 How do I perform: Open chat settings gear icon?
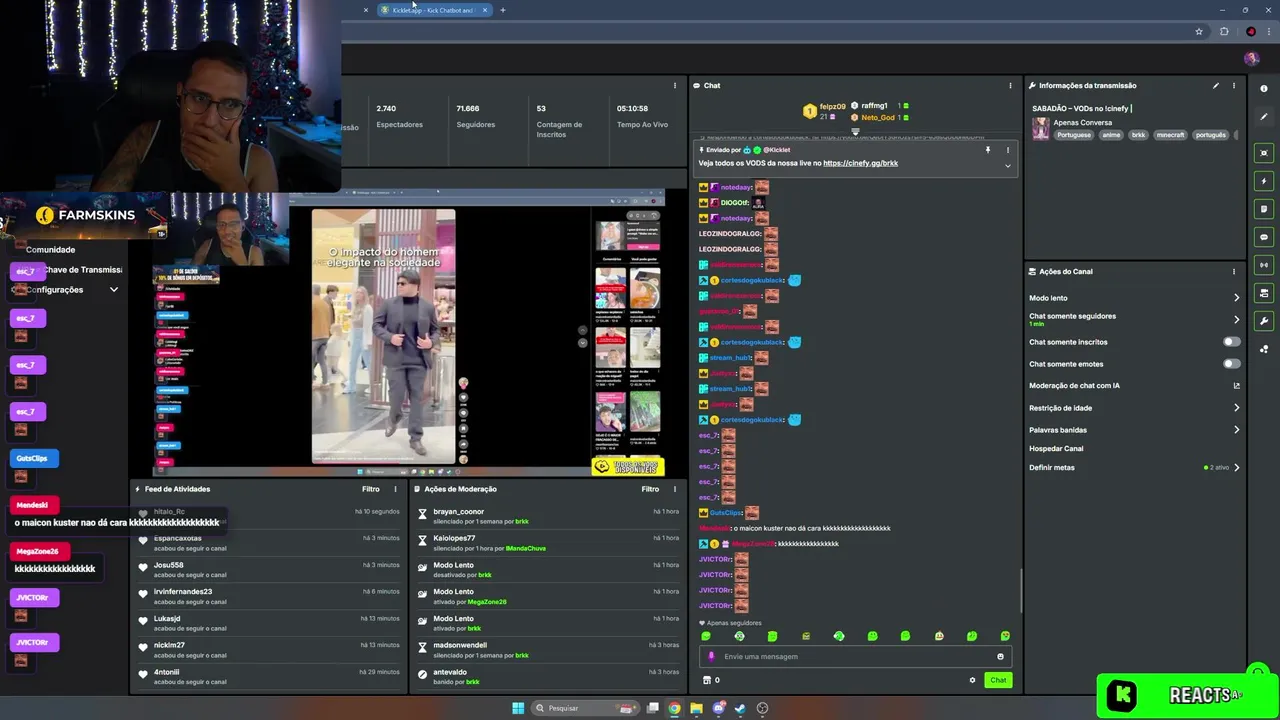point(972,680)
